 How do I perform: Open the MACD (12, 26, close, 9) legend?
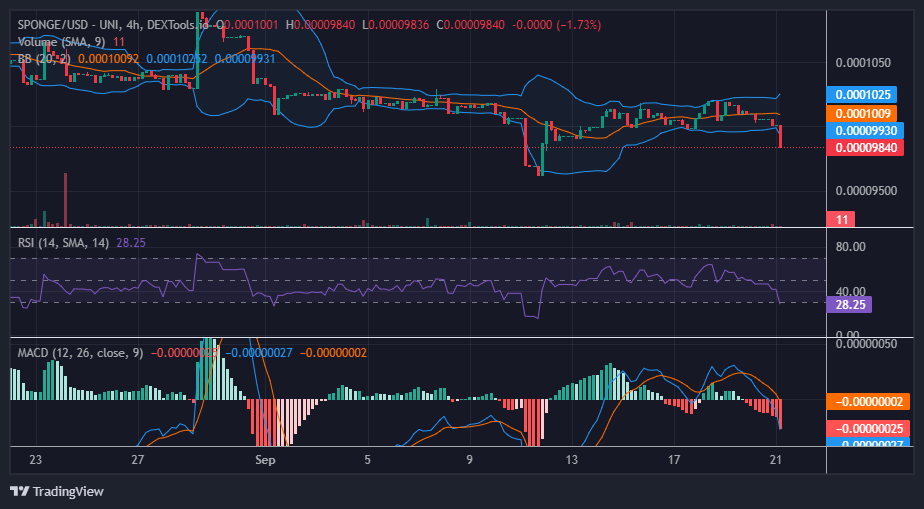(80, 353)
